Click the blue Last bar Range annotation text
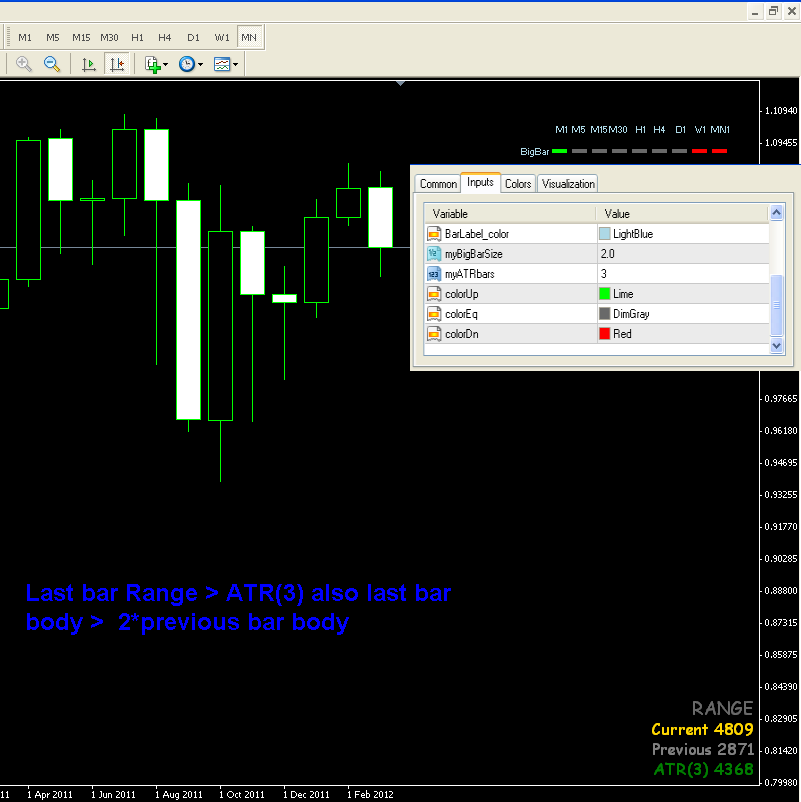 (238, 607)
